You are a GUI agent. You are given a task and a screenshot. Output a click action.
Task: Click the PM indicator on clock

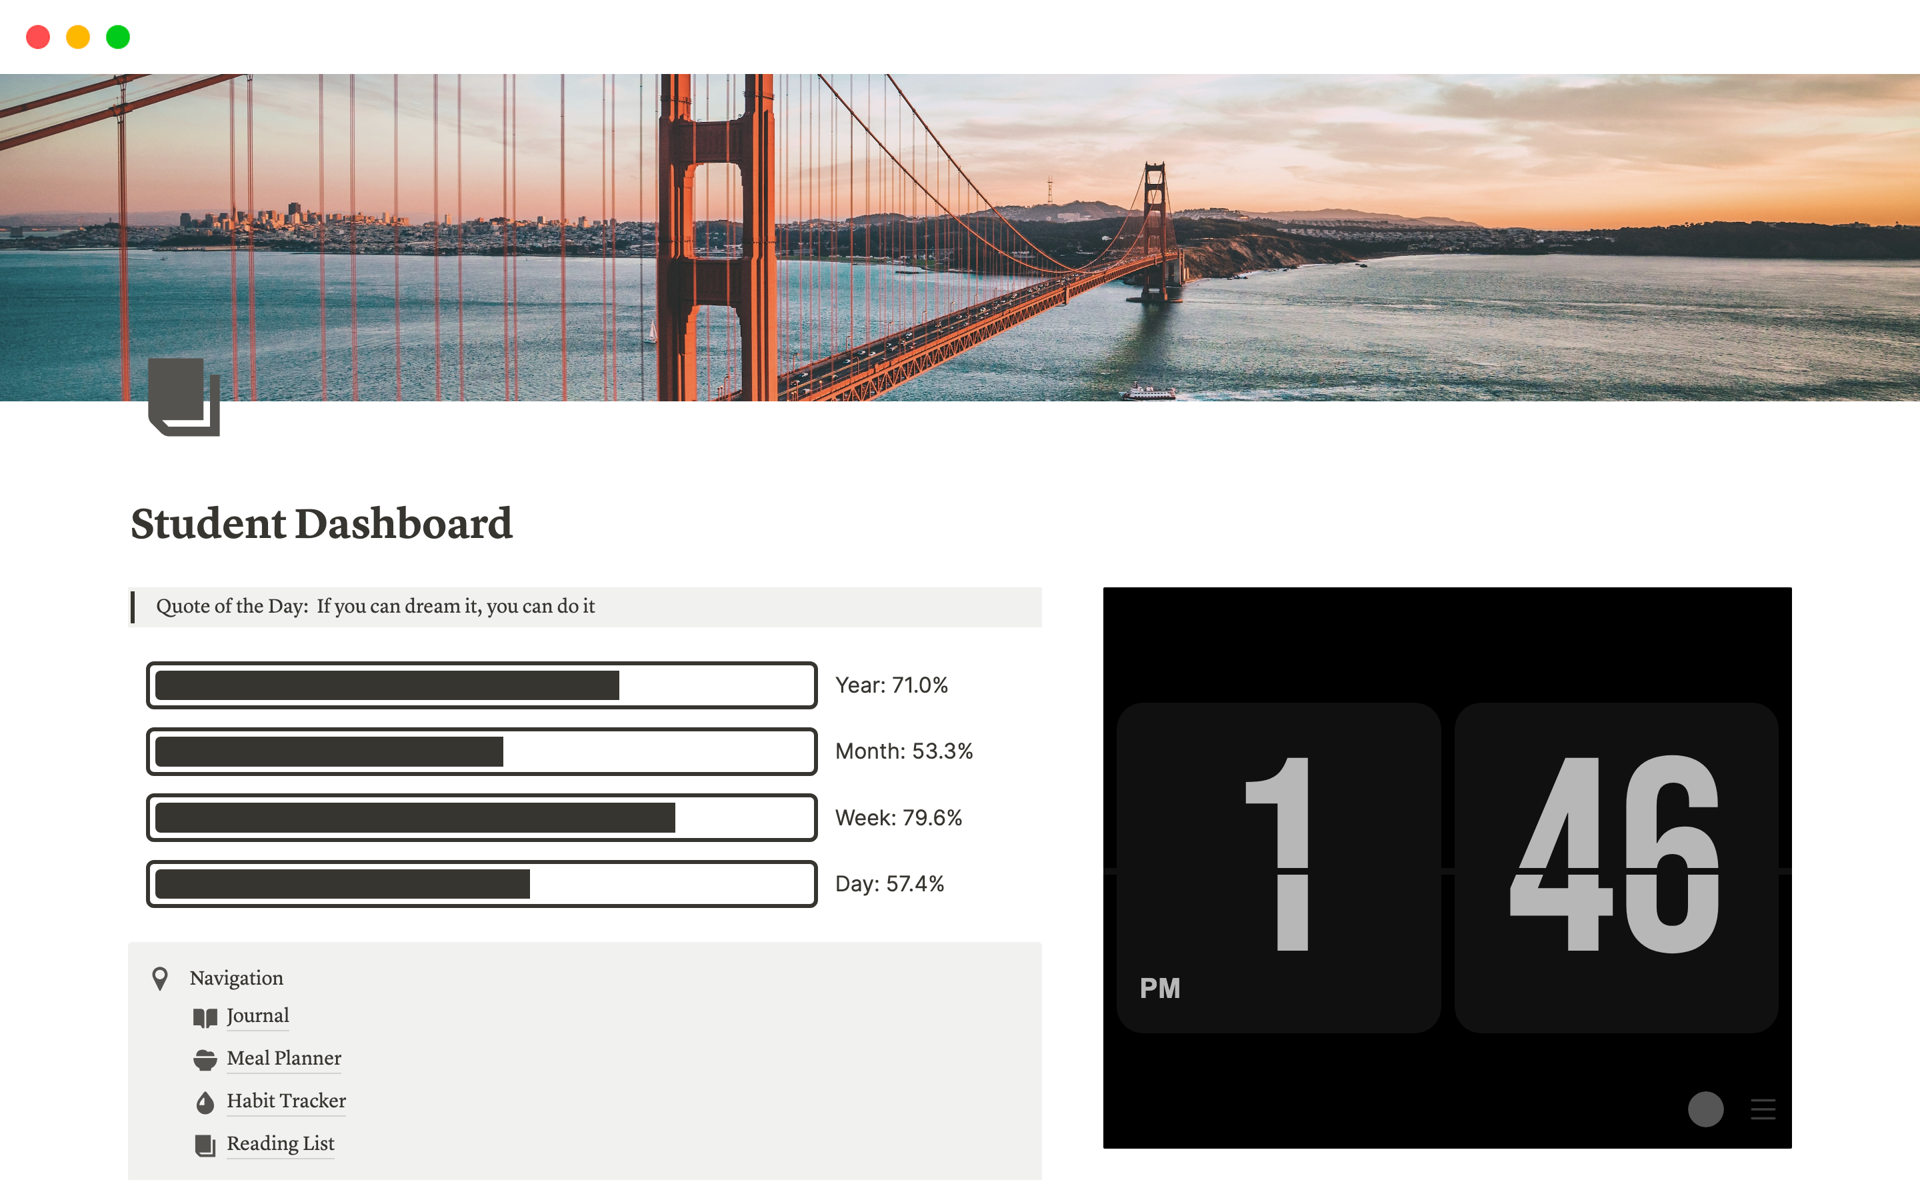[1158, 986]
